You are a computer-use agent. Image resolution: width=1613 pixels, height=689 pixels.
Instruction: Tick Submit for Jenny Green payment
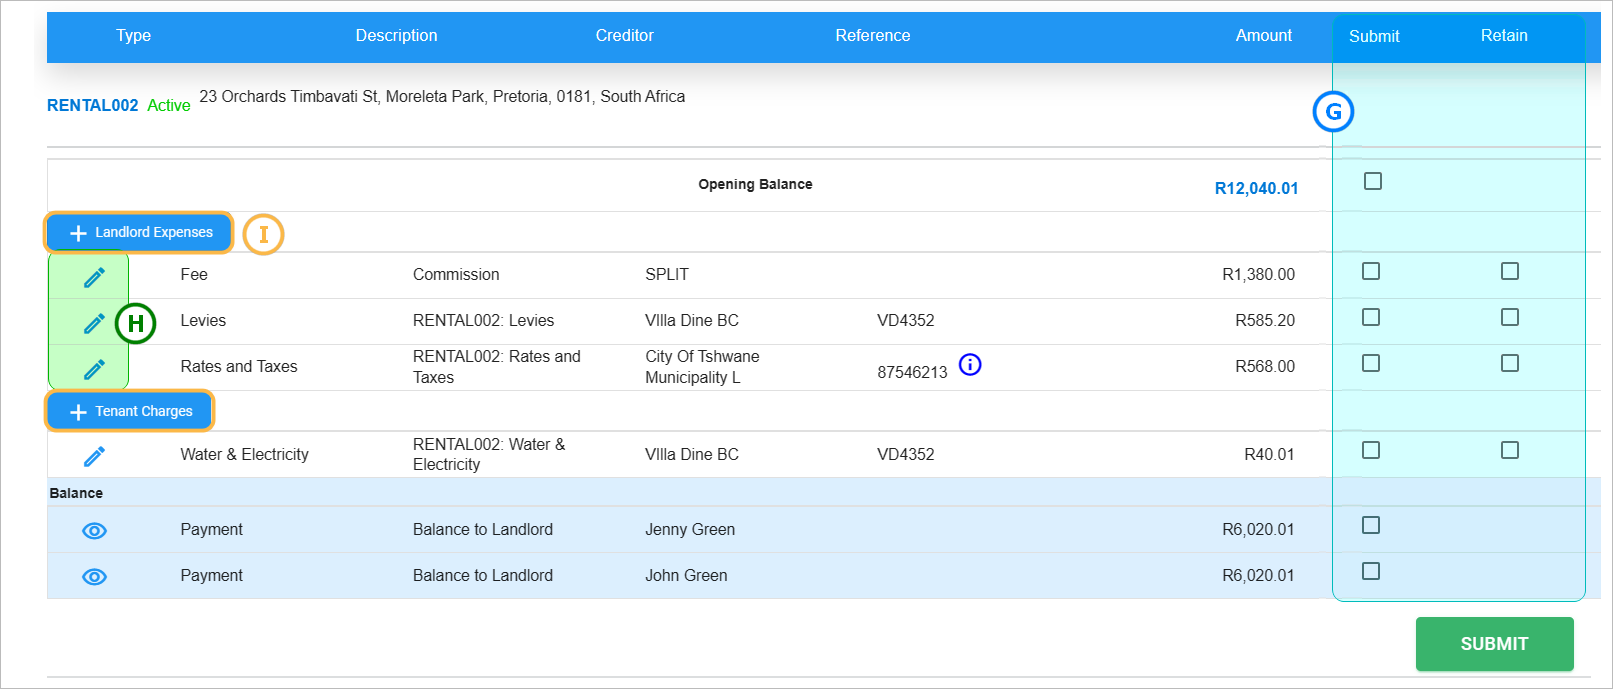coord(1371,525)
